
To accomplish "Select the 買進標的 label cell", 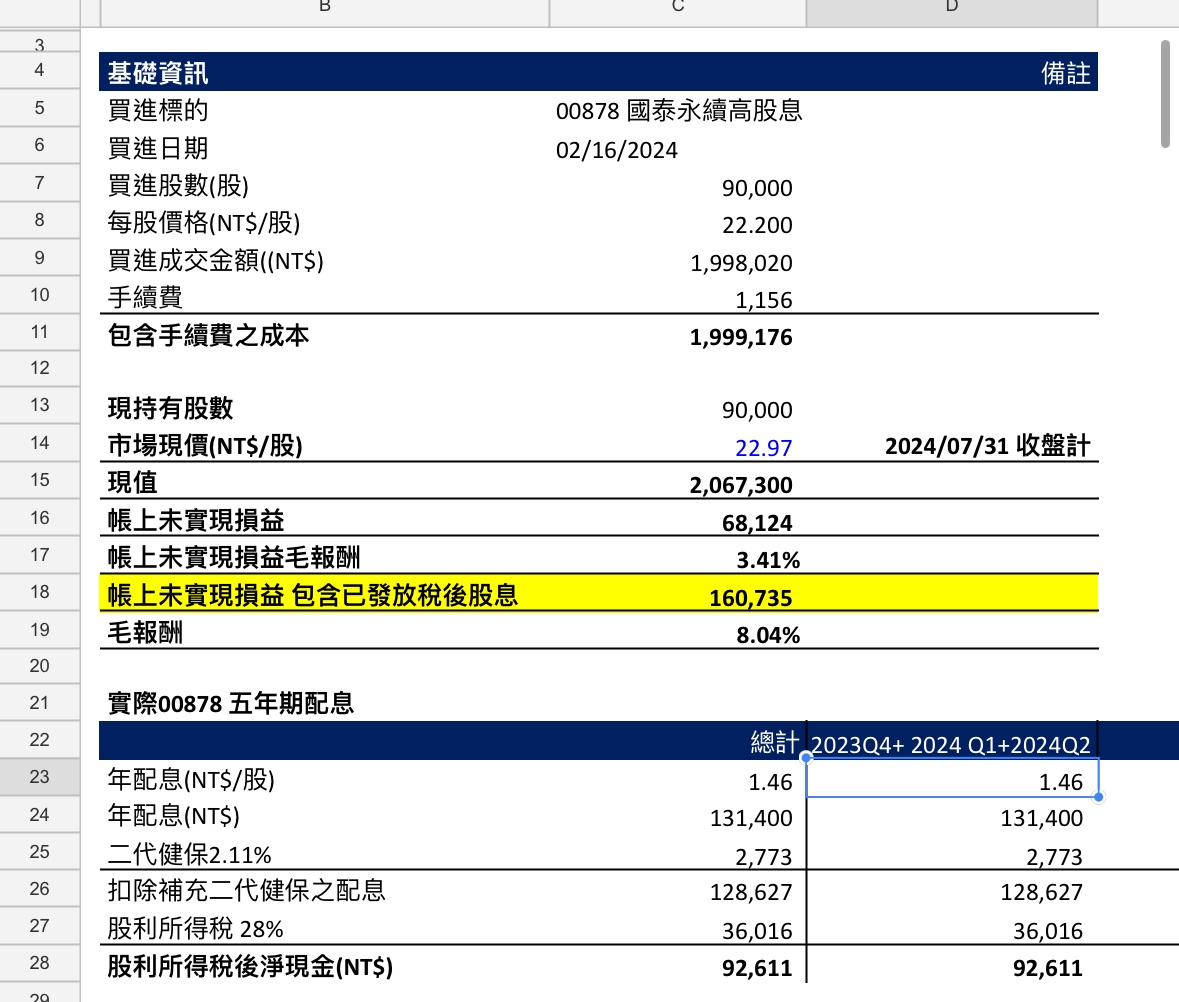I will point(158,110).
